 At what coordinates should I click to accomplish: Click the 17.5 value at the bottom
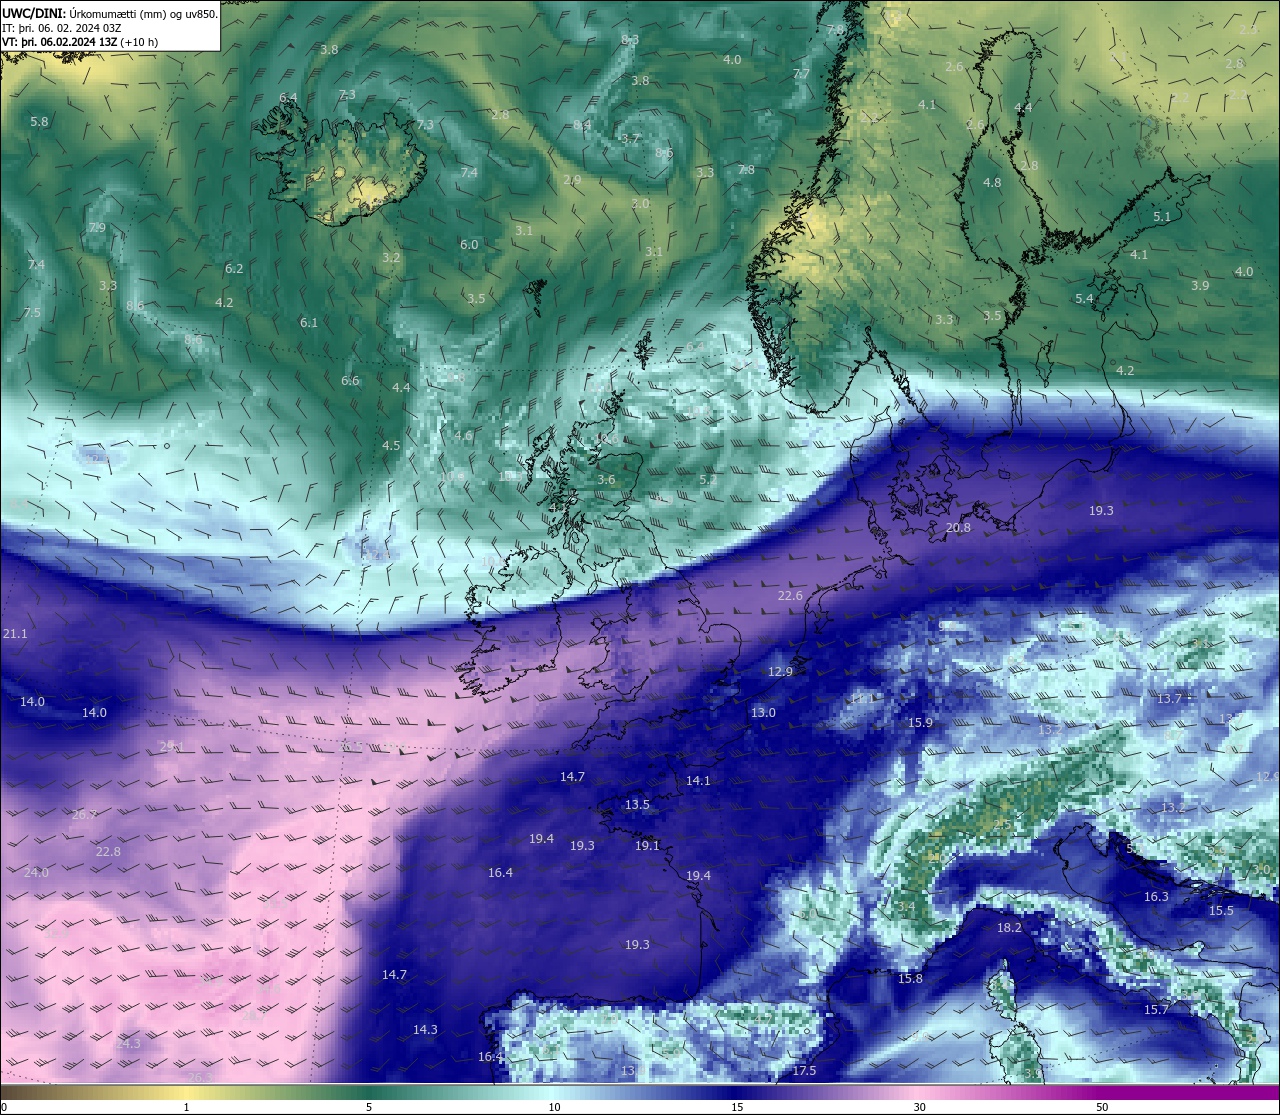(804, 1070)
